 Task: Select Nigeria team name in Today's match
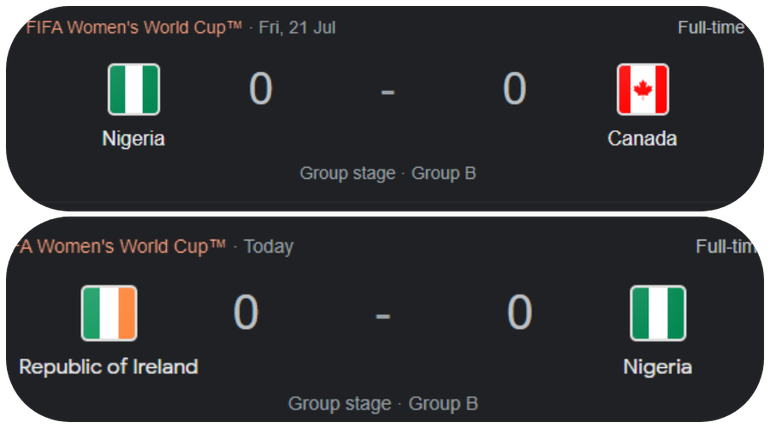[657, 367]
